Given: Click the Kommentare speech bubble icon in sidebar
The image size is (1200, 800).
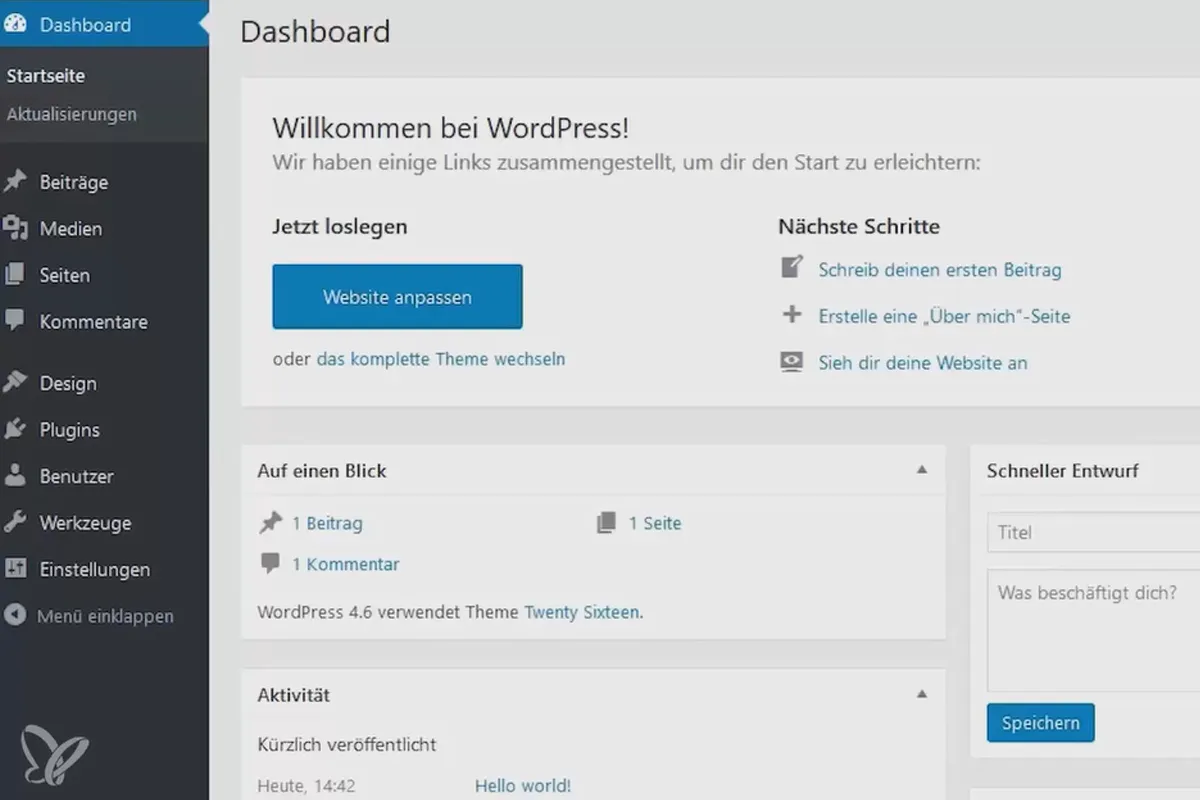Looking at the screenshot, I should (x=15, y=321).
